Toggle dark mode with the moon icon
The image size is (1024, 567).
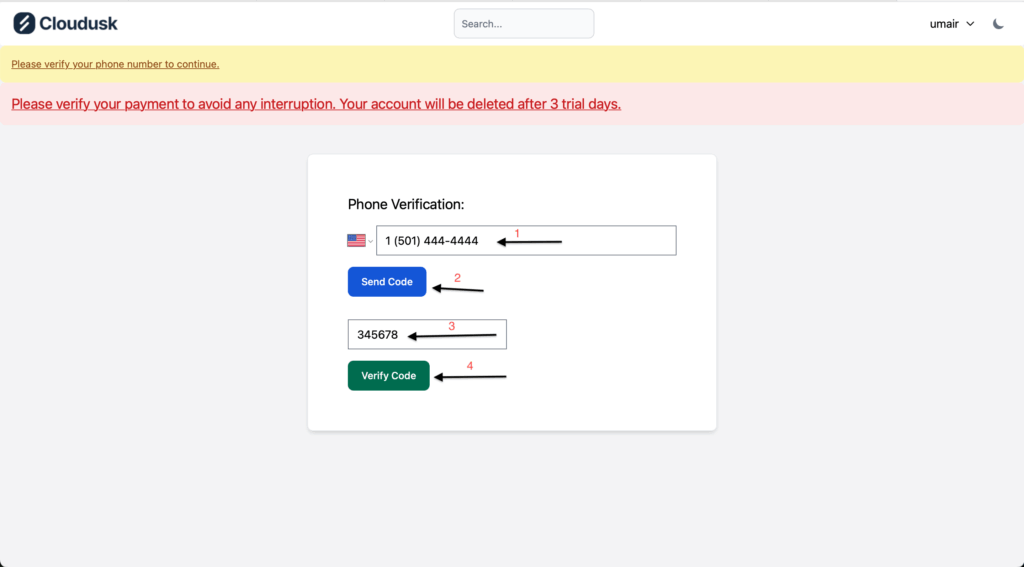click(x=998, y=24)
